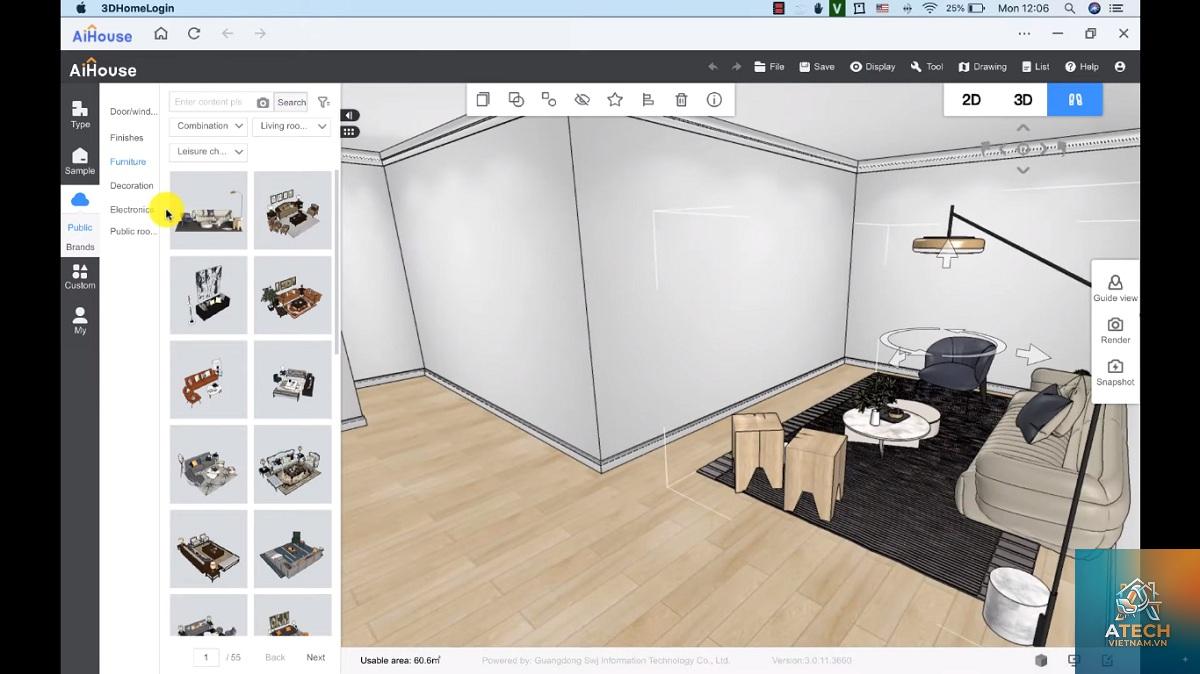Open the Tool menu
The image size is (1200, 674).
click(x=927, y=67)
